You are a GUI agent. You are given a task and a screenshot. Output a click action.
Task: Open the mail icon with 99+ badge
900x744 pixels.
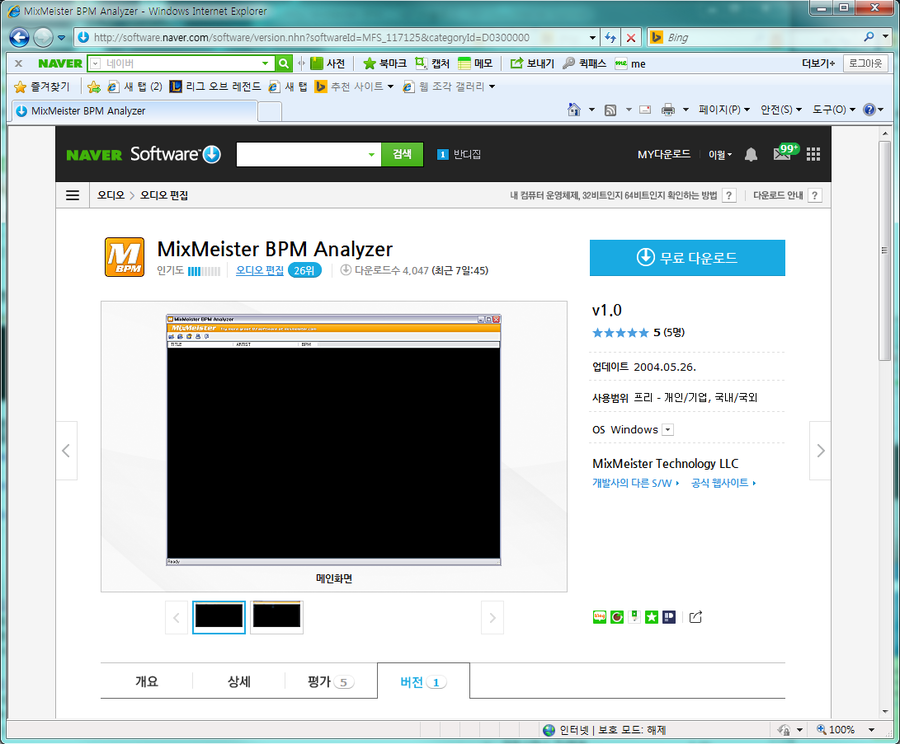[x=782, y=154]
